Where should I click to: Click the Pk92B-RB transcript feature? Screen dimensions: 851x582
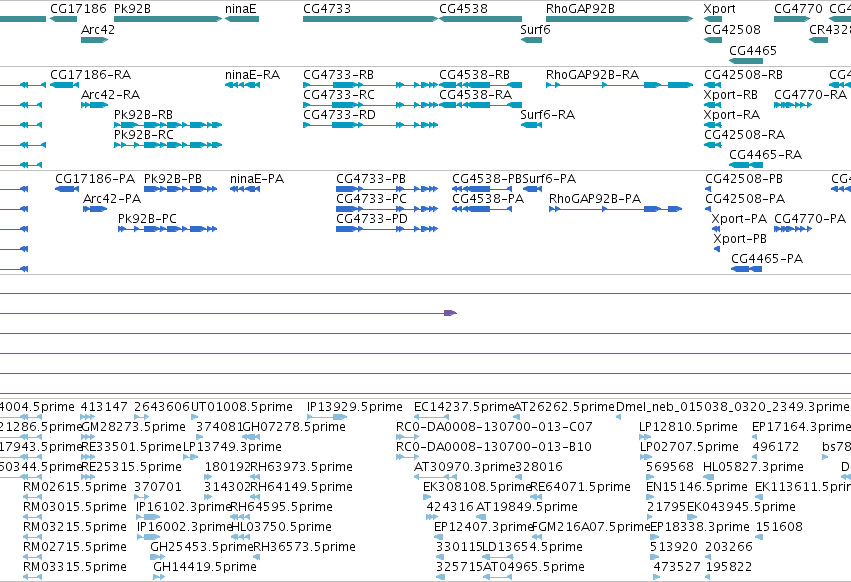coord(168,125)
